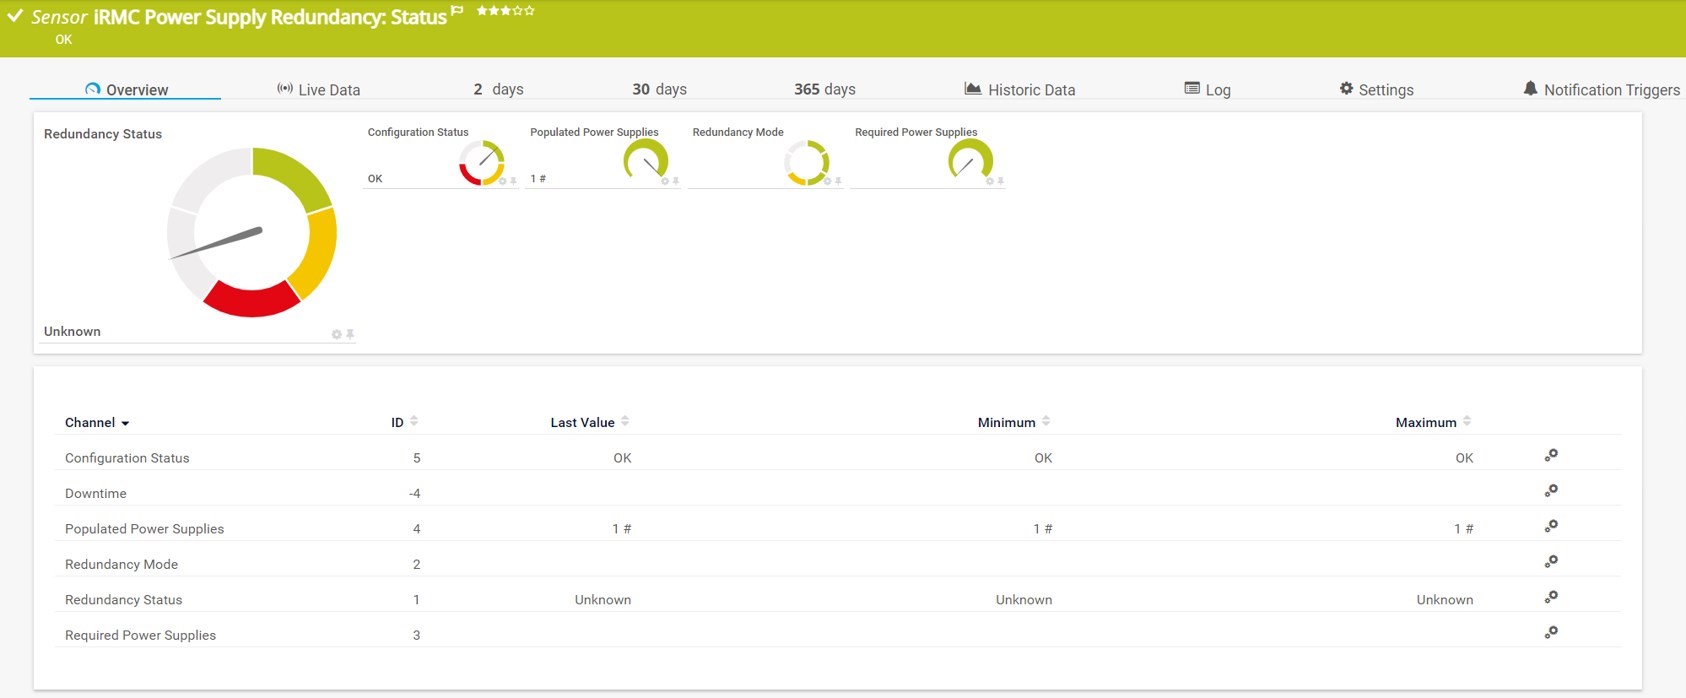Open settings gear for Downtime channel row

point(1551,491)
